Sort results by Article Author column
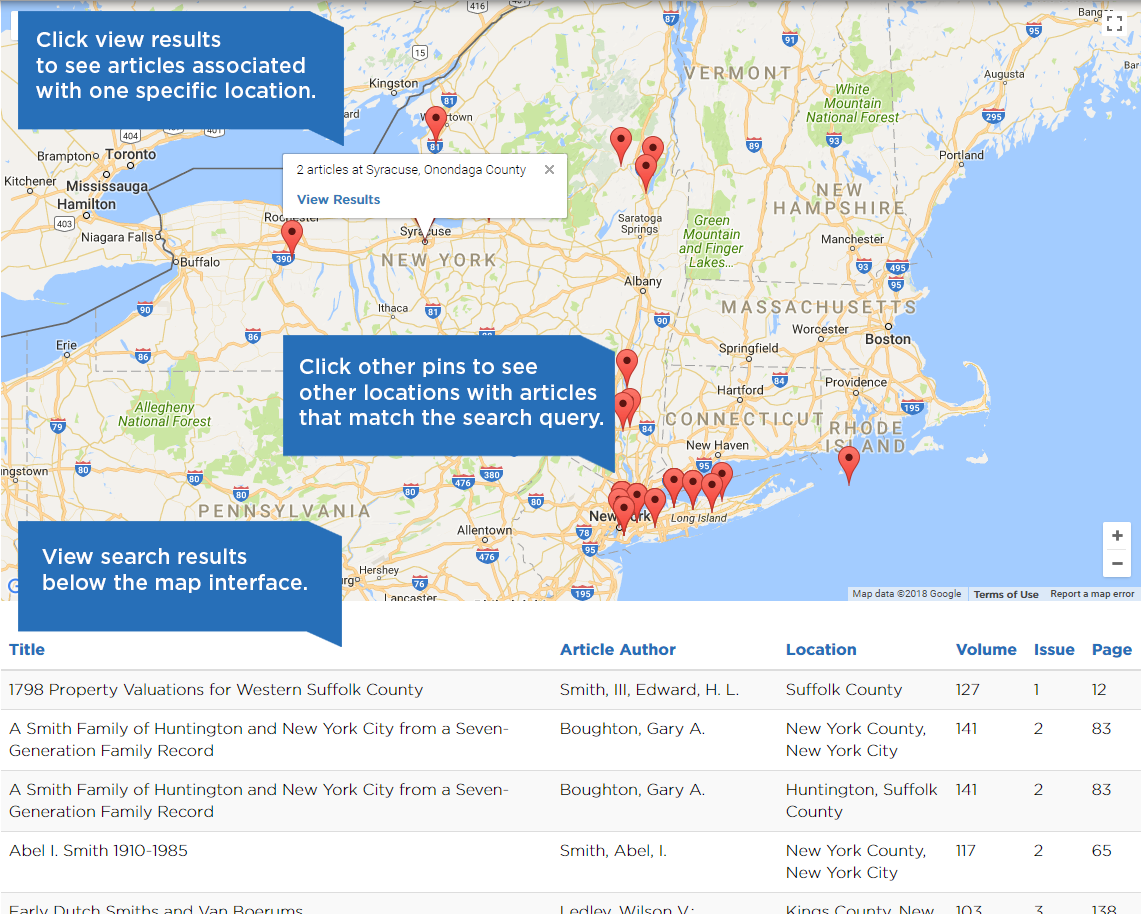Image resolution: width=1141 pixels, height=914 pixels. point(617,649)
